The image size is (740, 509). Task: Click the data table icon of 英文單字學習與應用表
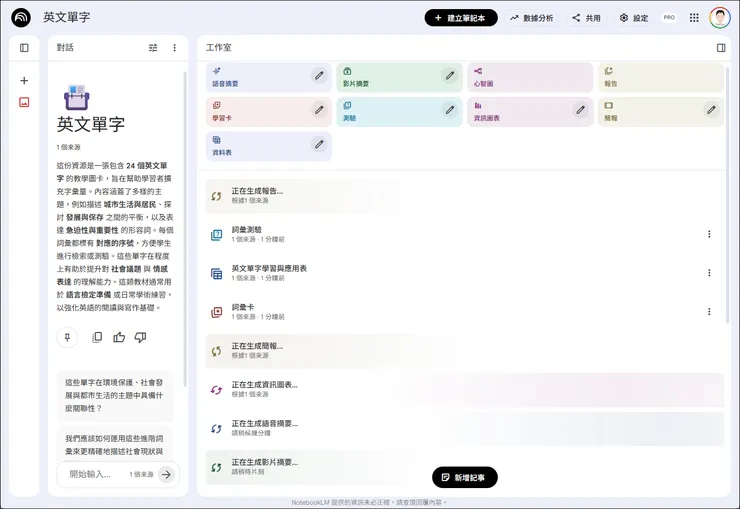point(217,274)
